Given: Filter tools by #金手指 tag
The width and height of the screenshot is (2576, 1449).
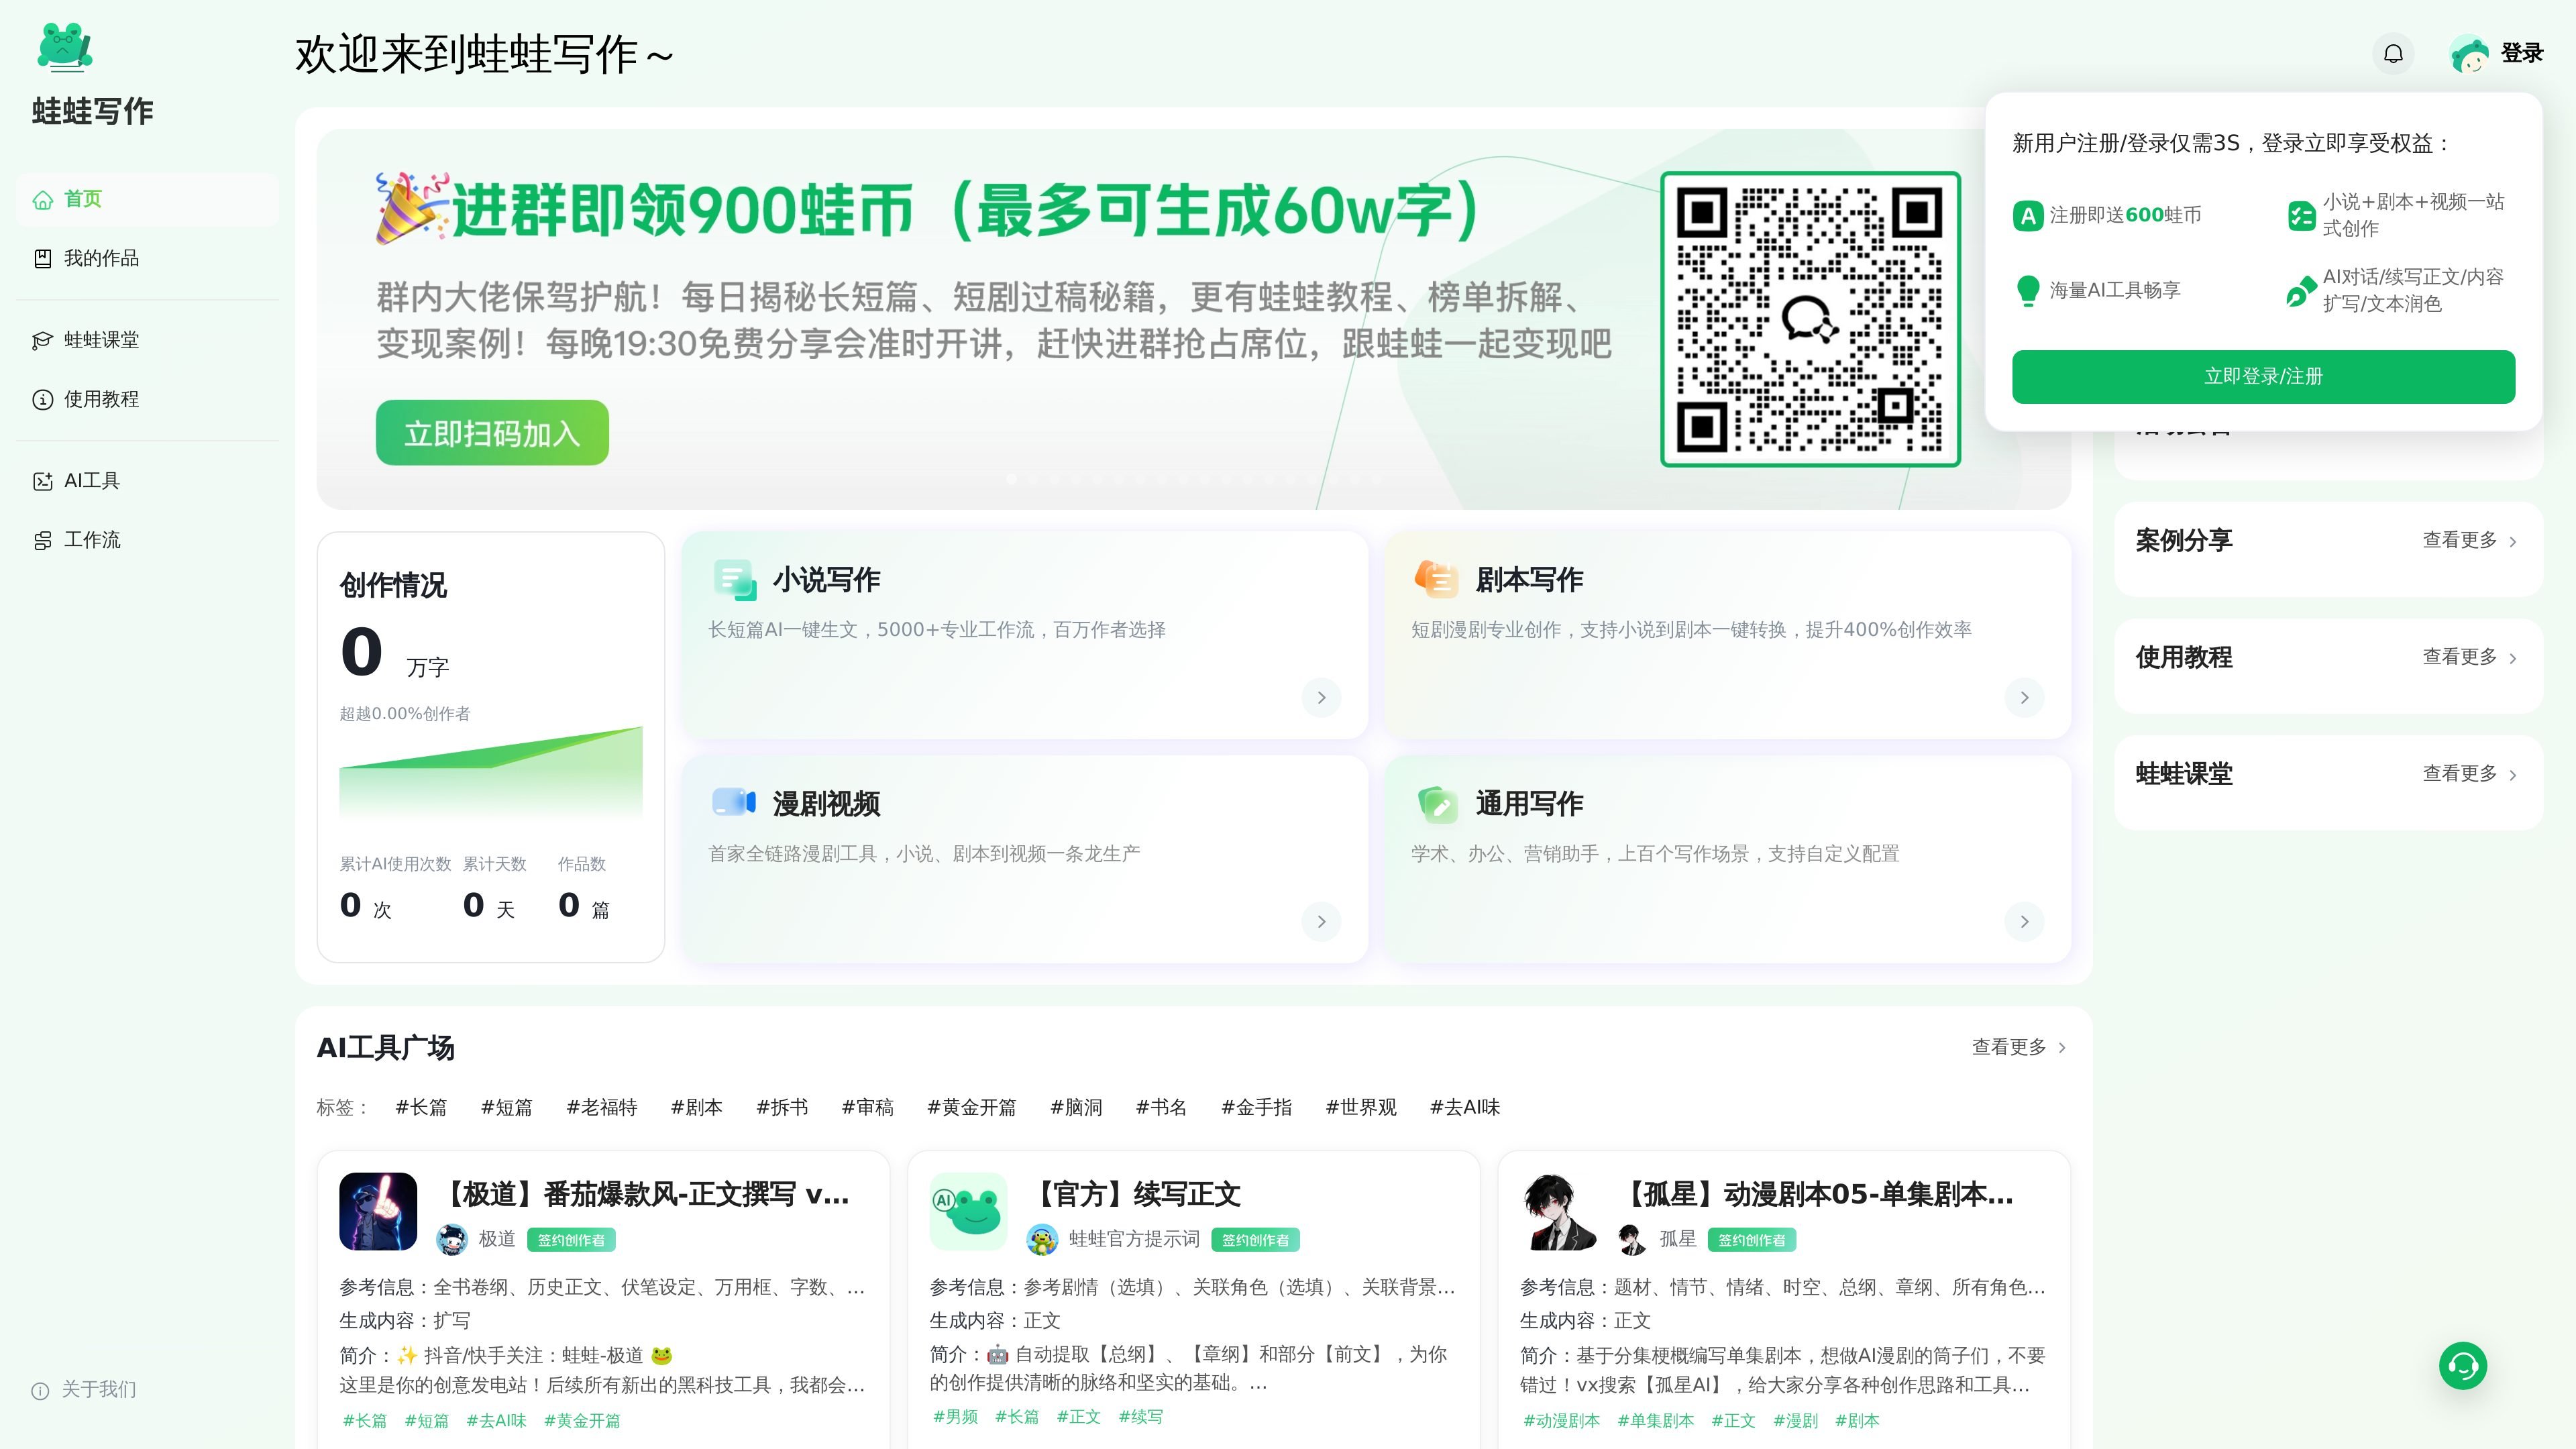Looking at the screenshot, I should click(1256, 1108).
